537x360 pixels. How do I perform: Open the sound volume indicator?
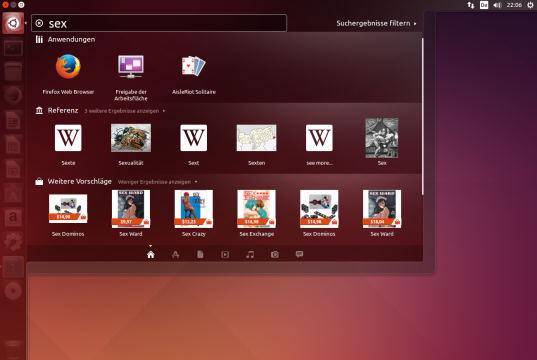click(497, 5)
